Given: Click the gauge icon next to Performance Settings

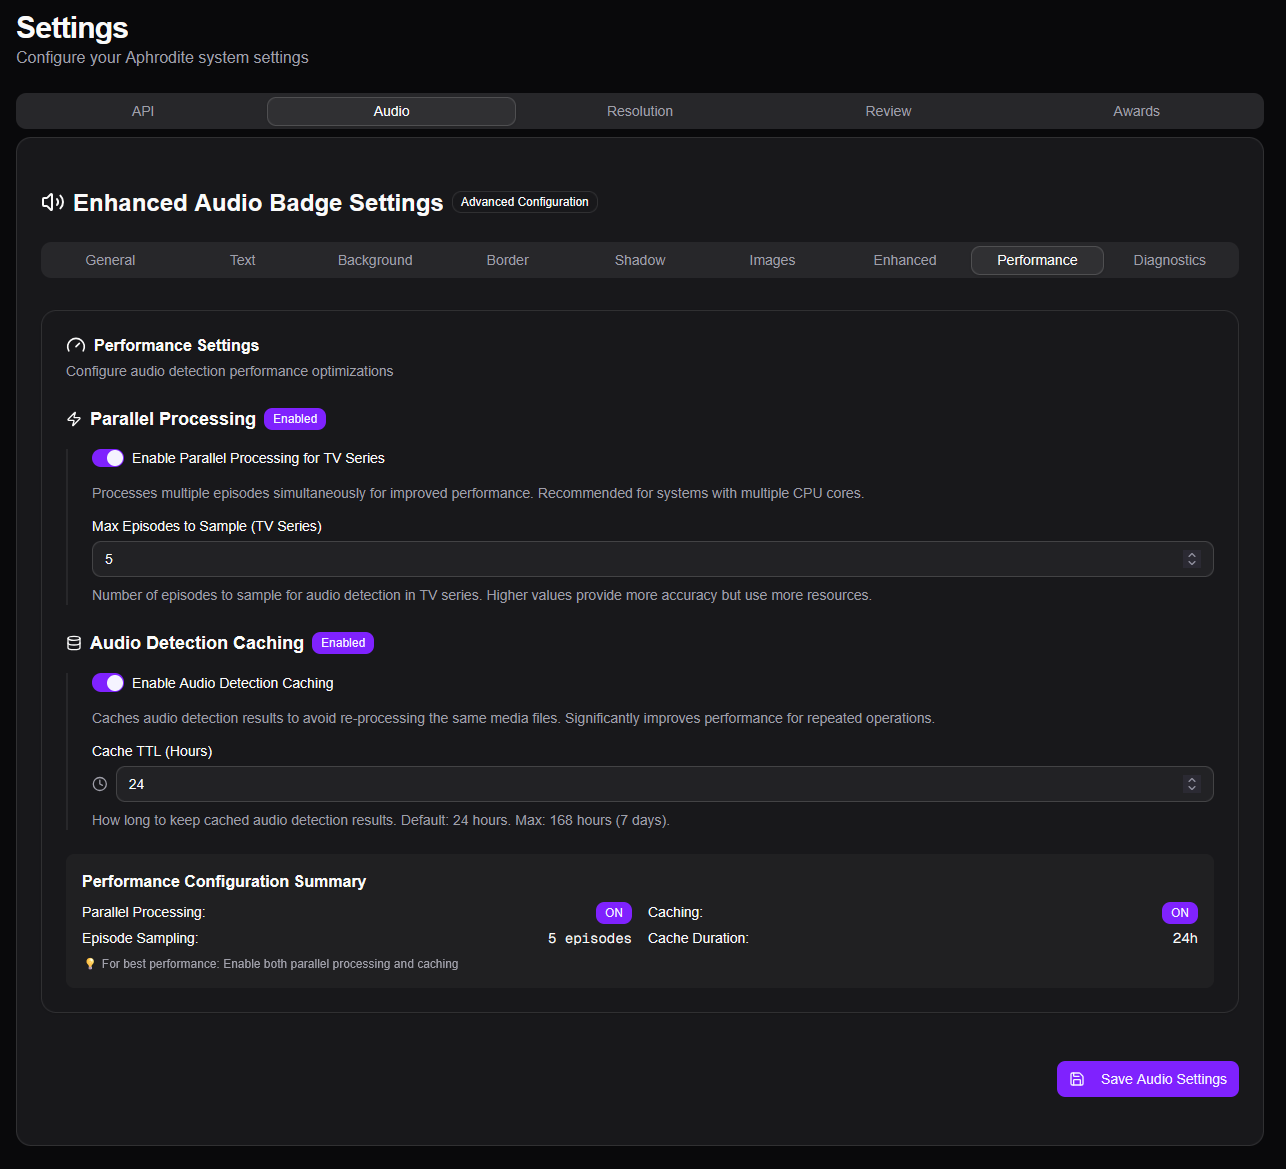Looking at the screenshot, I should pyautogui.click(x=75, y=346).
